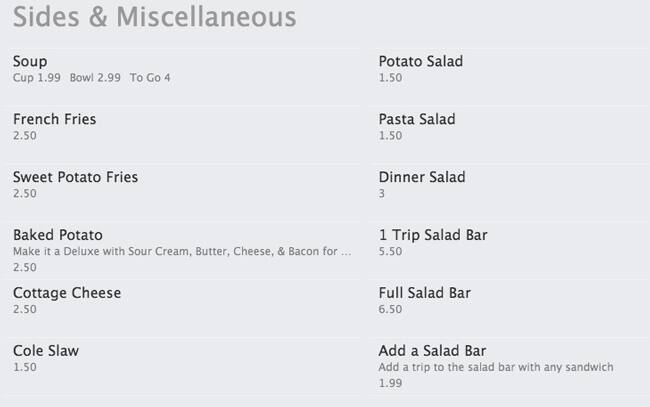
Task: Click the Cole Slaw 1.50 price
Action: (x=25, y=368)
